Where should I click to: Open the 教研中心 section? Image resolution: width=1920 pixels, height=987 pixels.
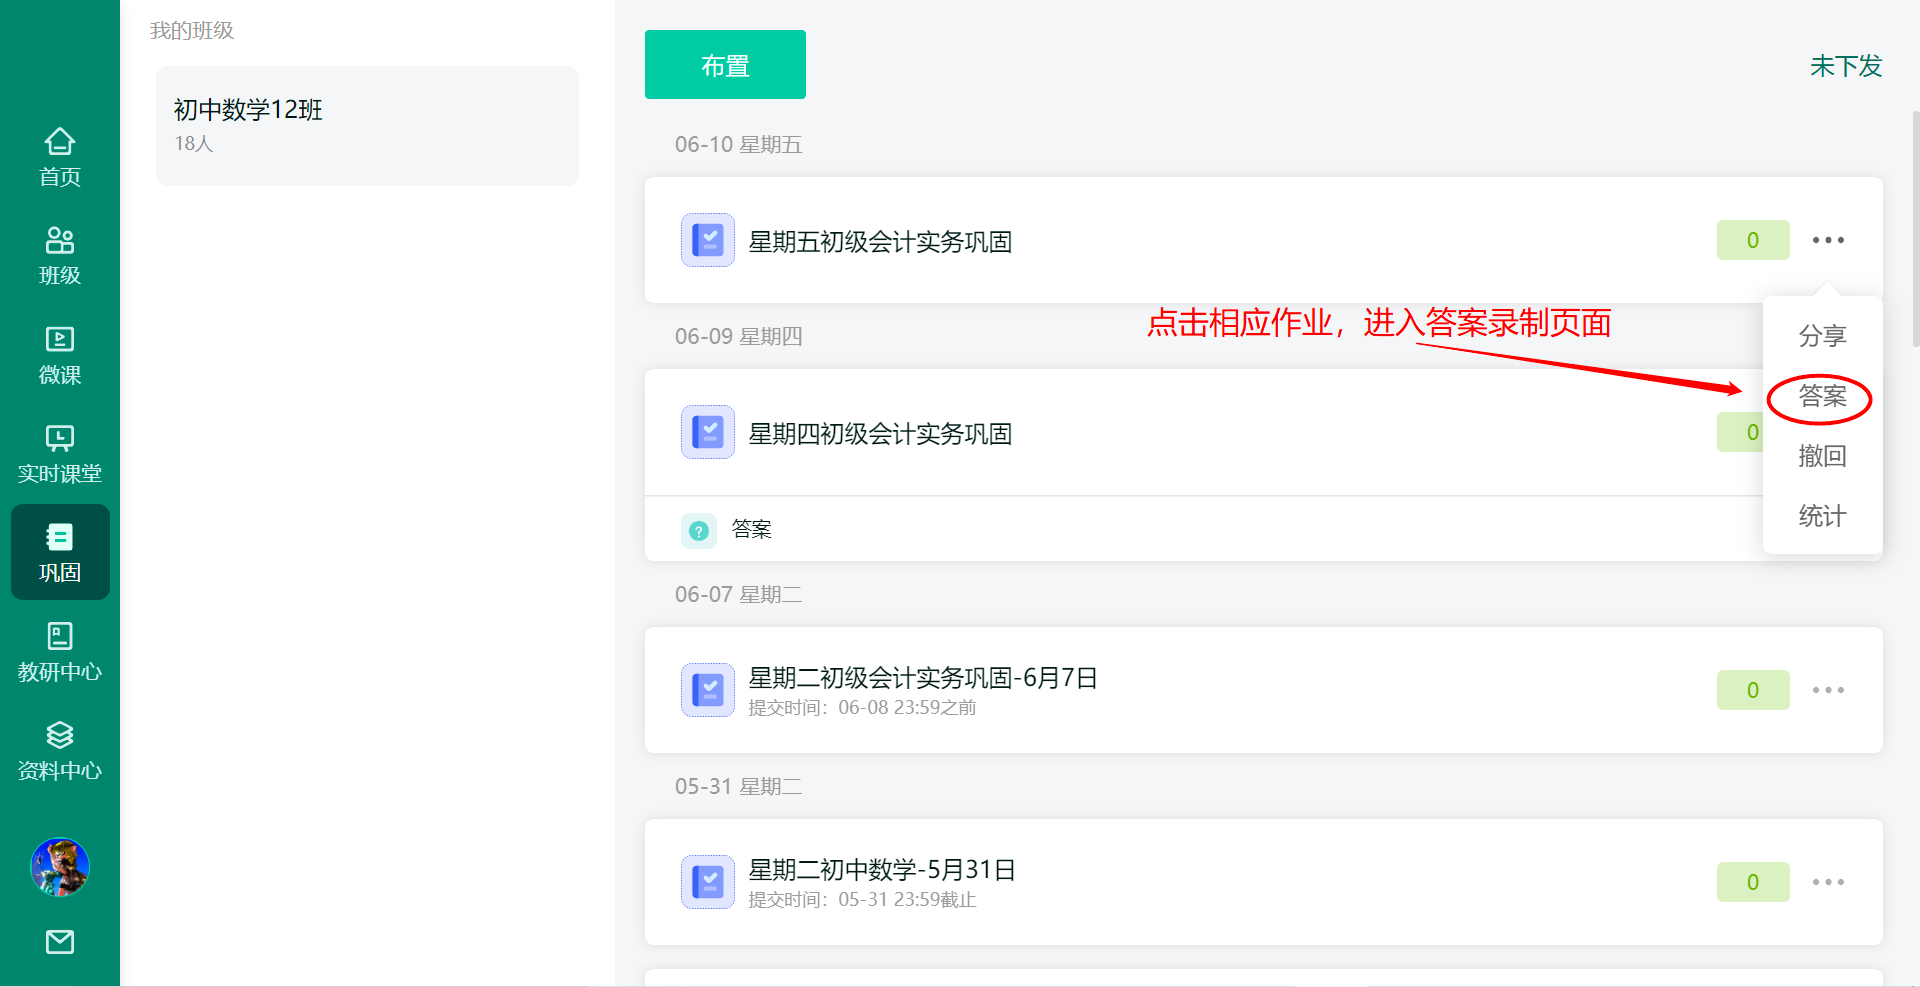(60, 652)
